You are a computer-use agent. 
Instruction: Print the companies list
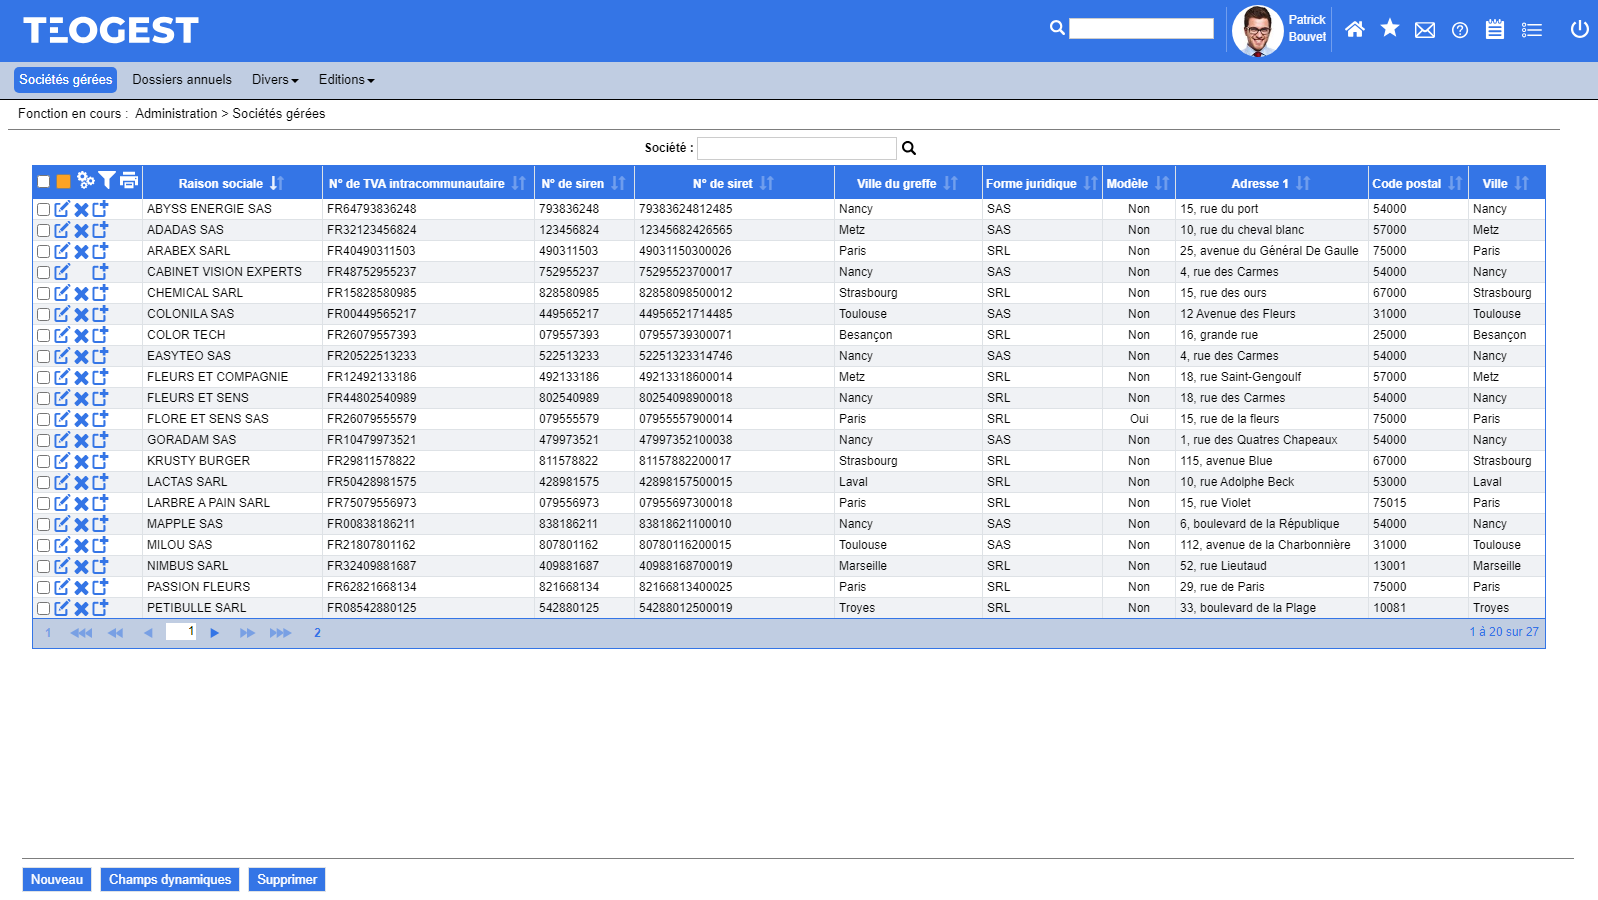(x=129, y=181)
